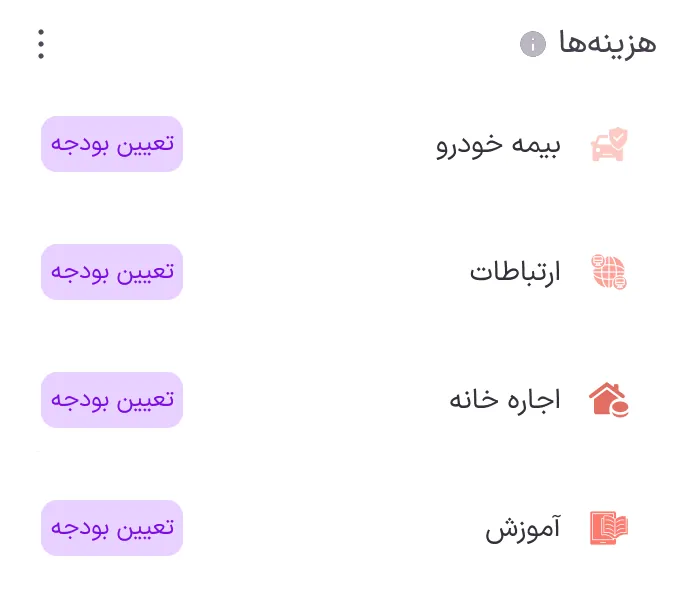Viewport: 681px width, 592px height.
Task: Show expenses info via the gray i icon
Action: pyautogui.click(x=533, y=44)
